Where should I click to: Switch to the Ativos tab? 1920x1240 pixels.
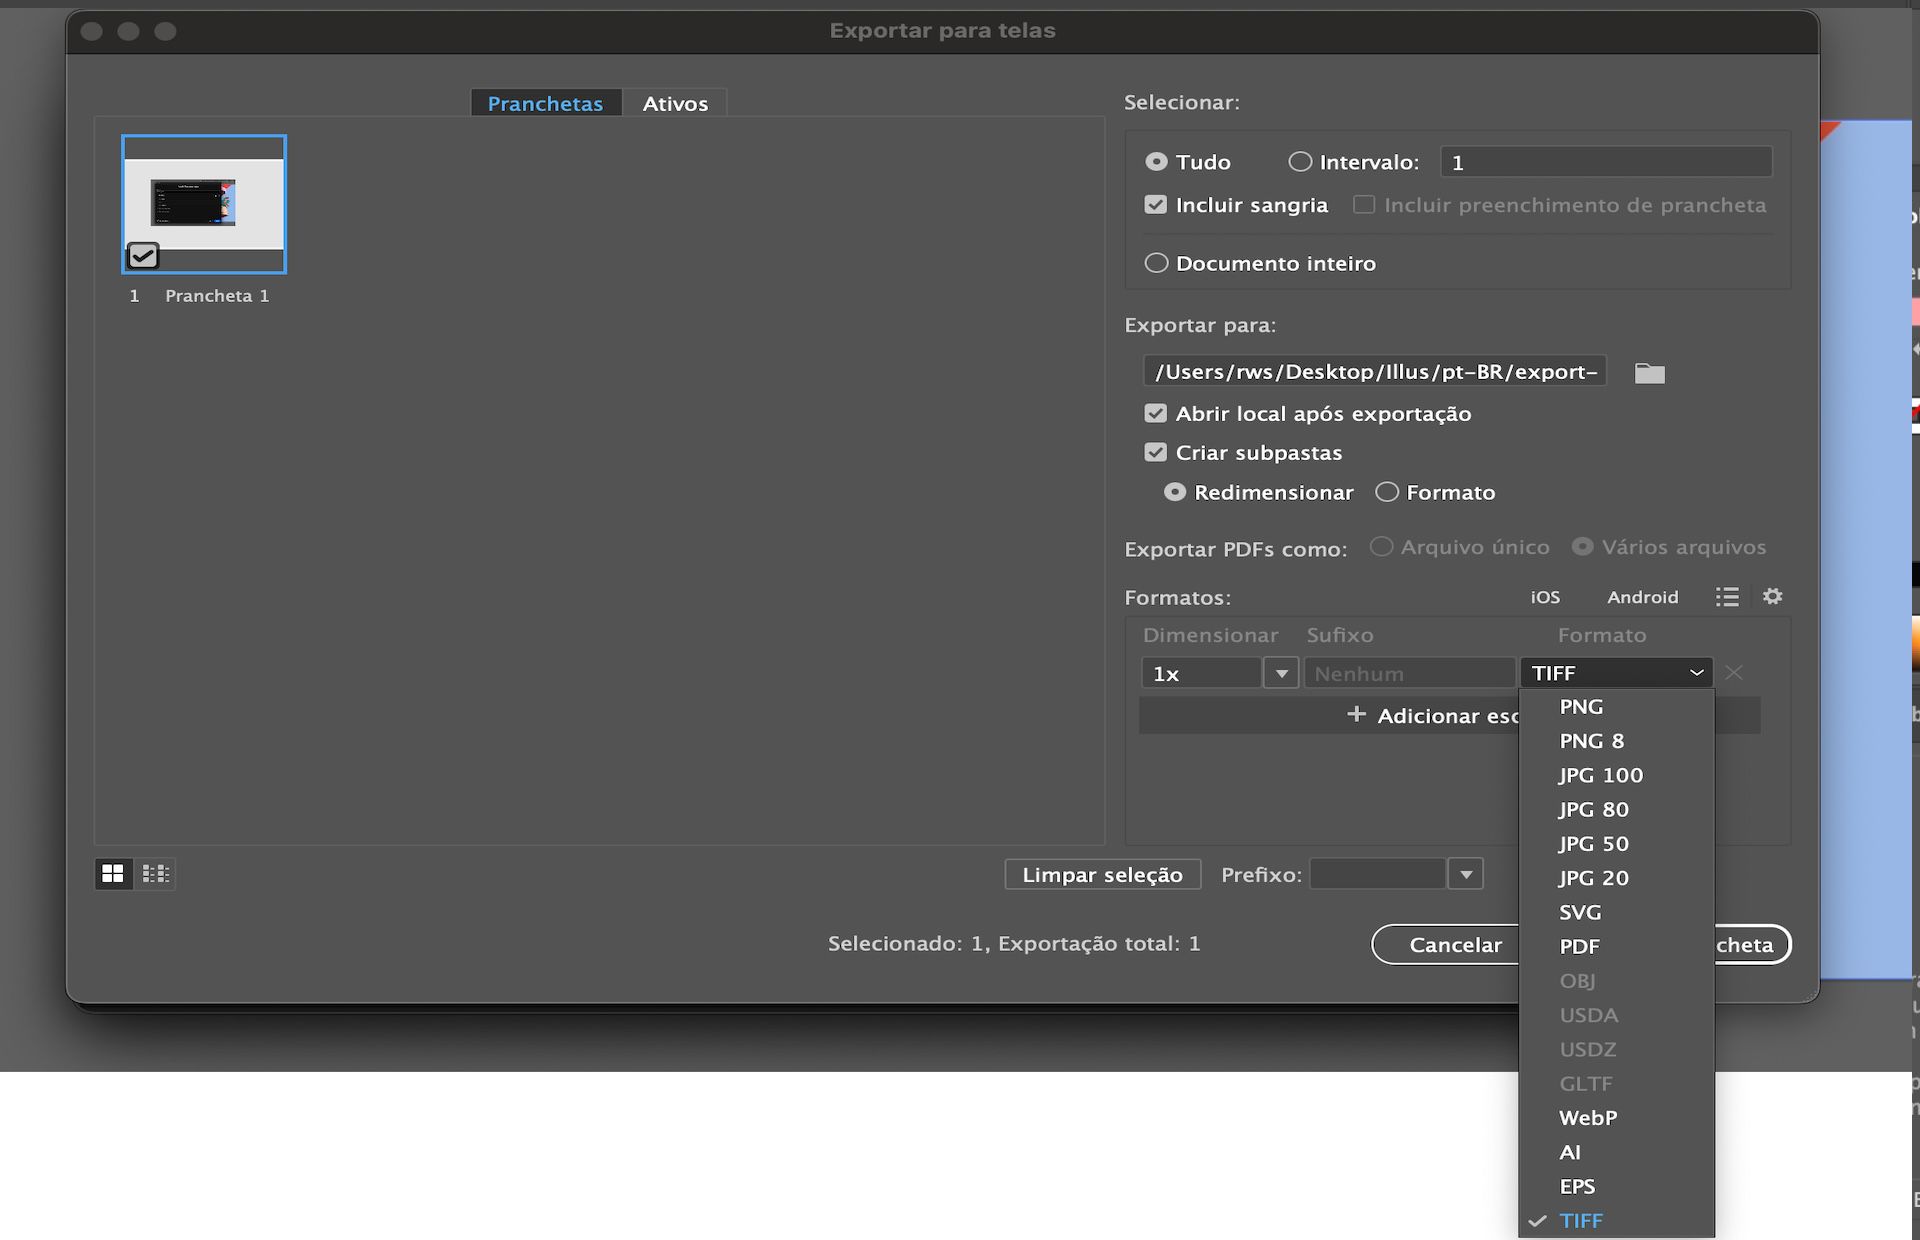(675, 103)
